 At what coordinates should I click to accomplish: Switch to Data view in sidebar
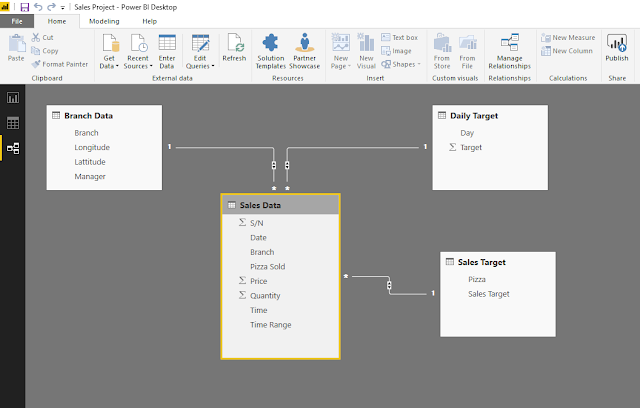coord(13,123)
